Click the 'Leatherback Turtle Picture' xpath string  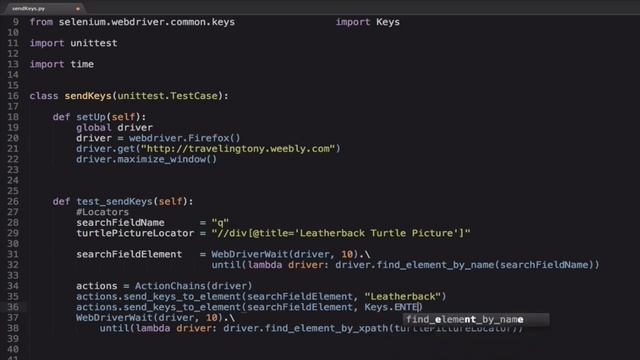341,233
